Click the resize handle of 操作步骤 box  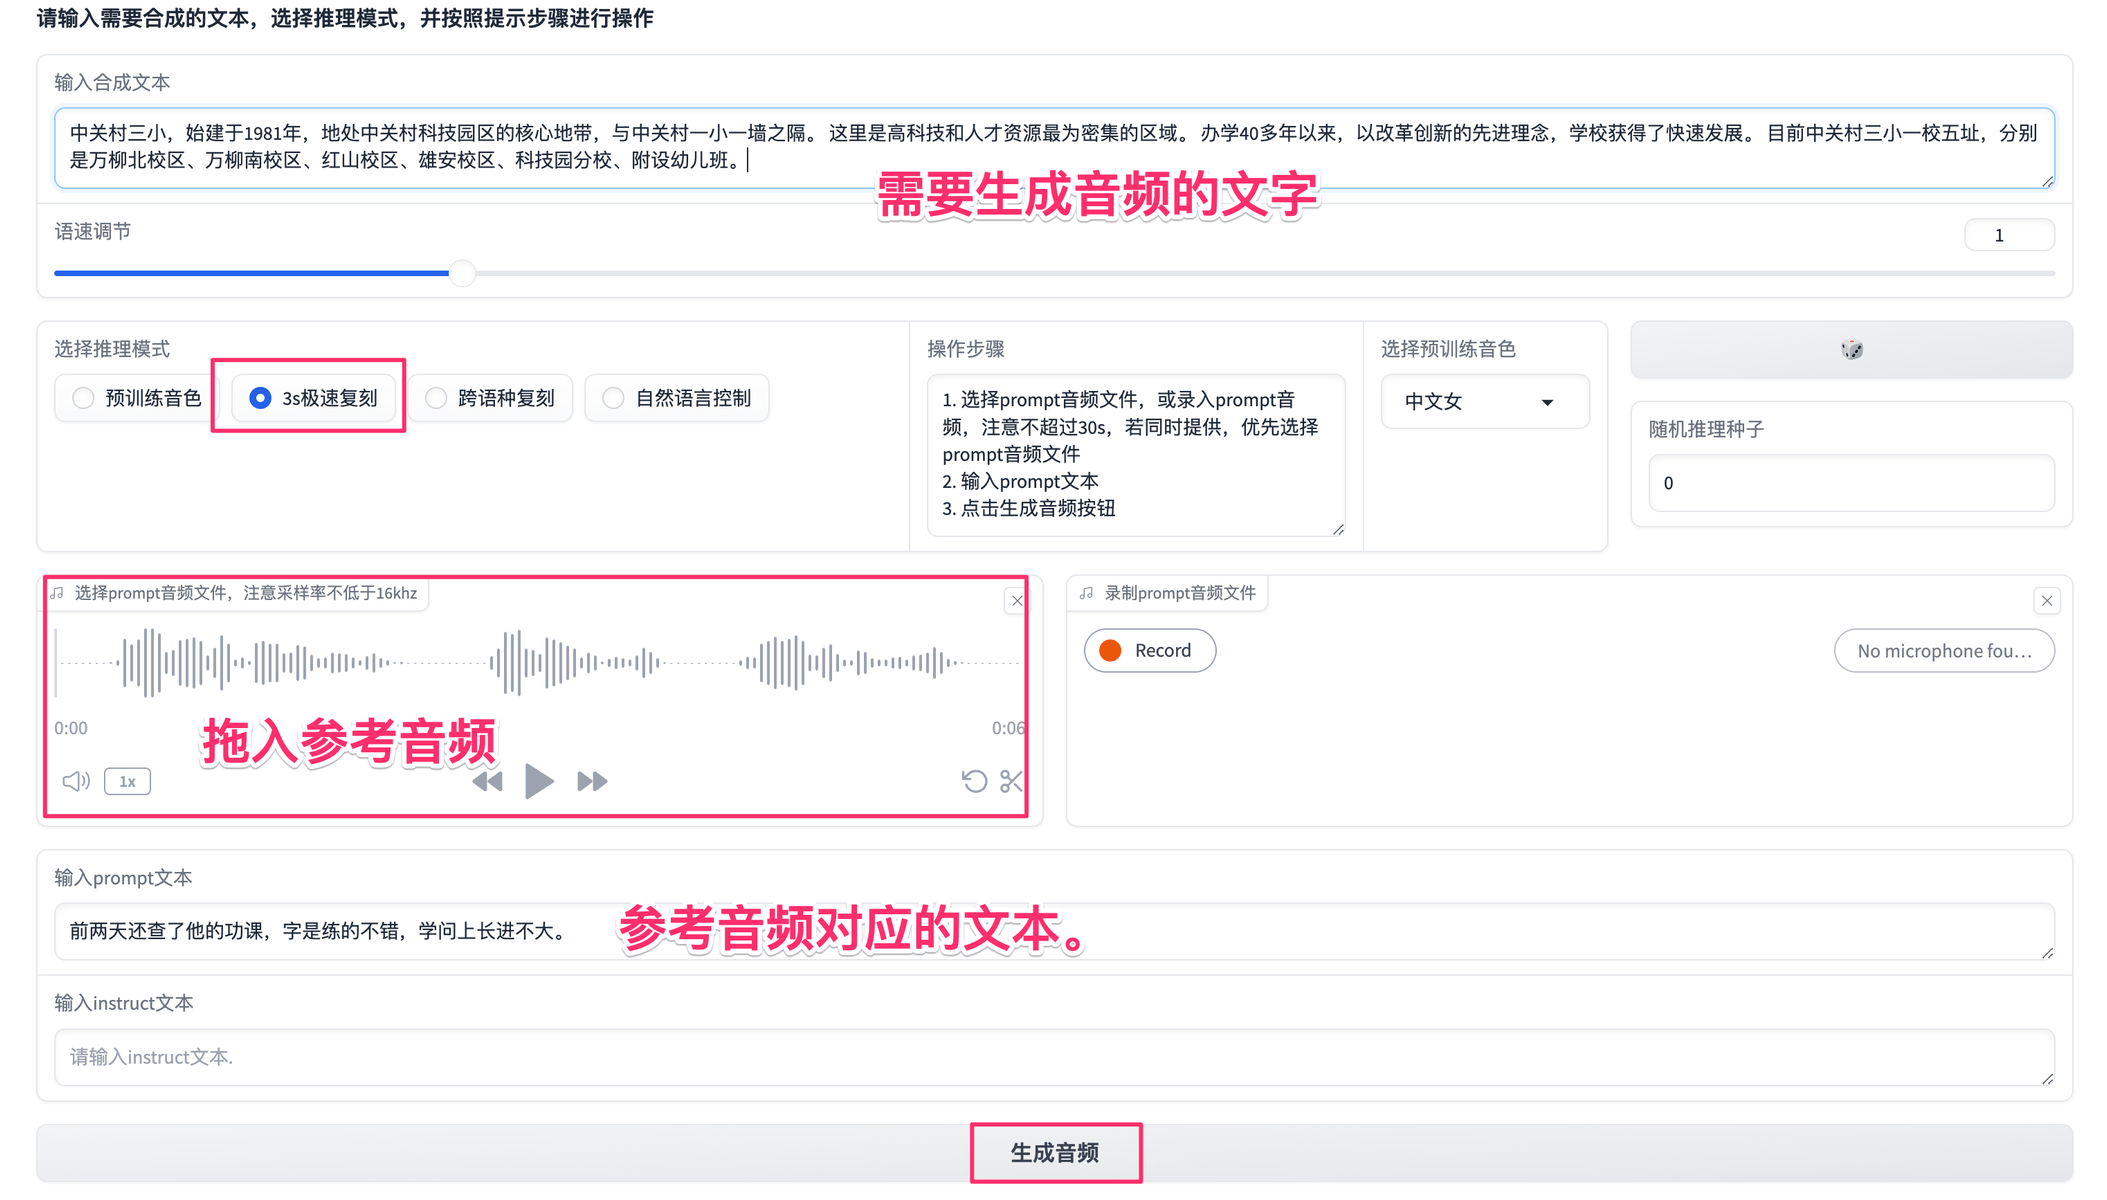1338,529
